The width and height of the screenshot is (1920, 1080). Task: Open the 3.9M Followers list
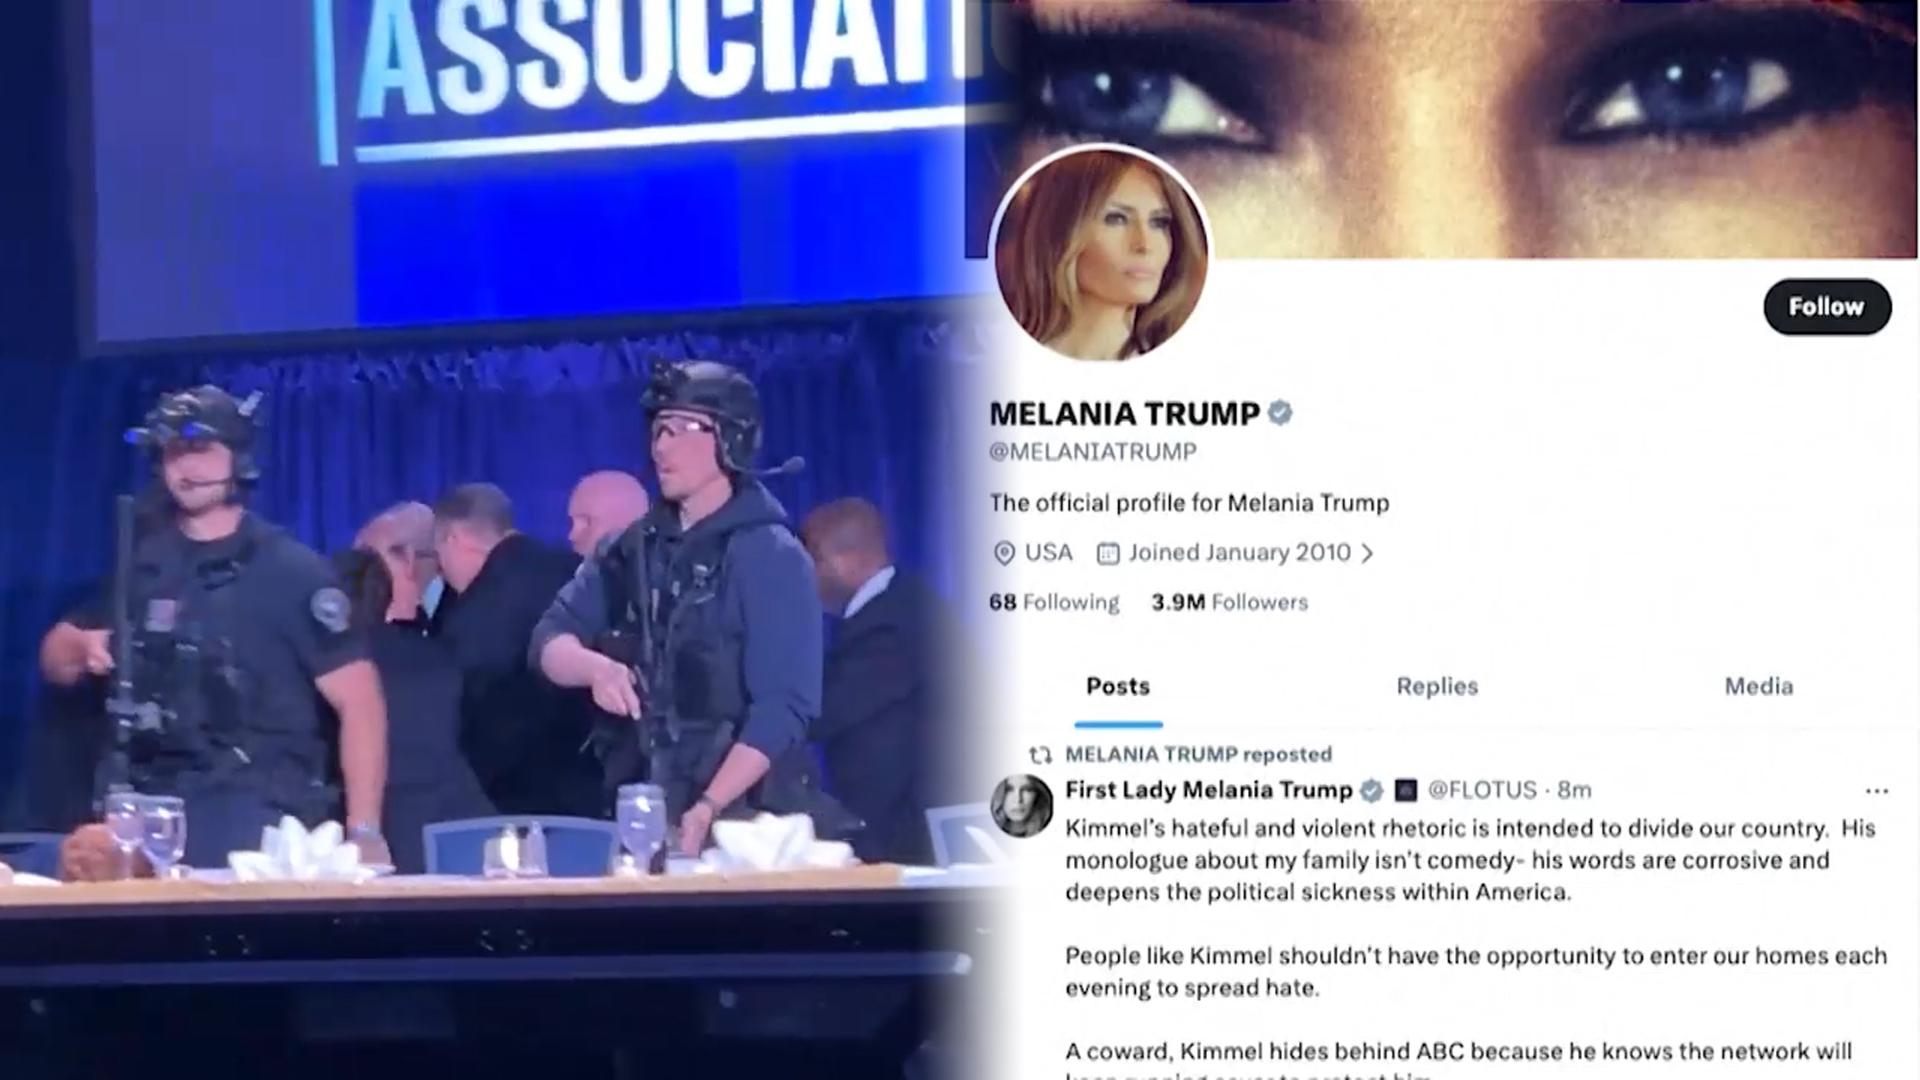click(1230, 602)
